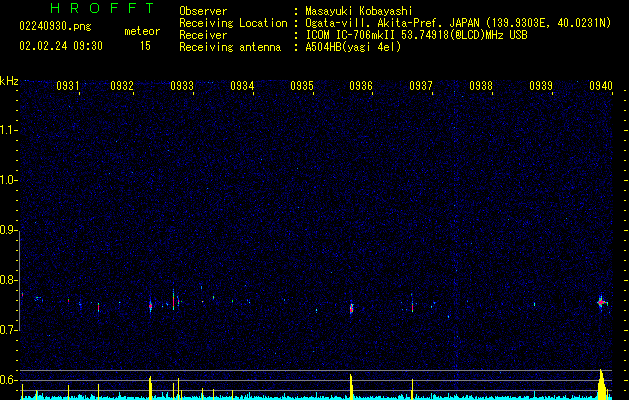Screen dimensions: 629x400
Task: Click the red meteor echo below 0936
Action: 351,309
